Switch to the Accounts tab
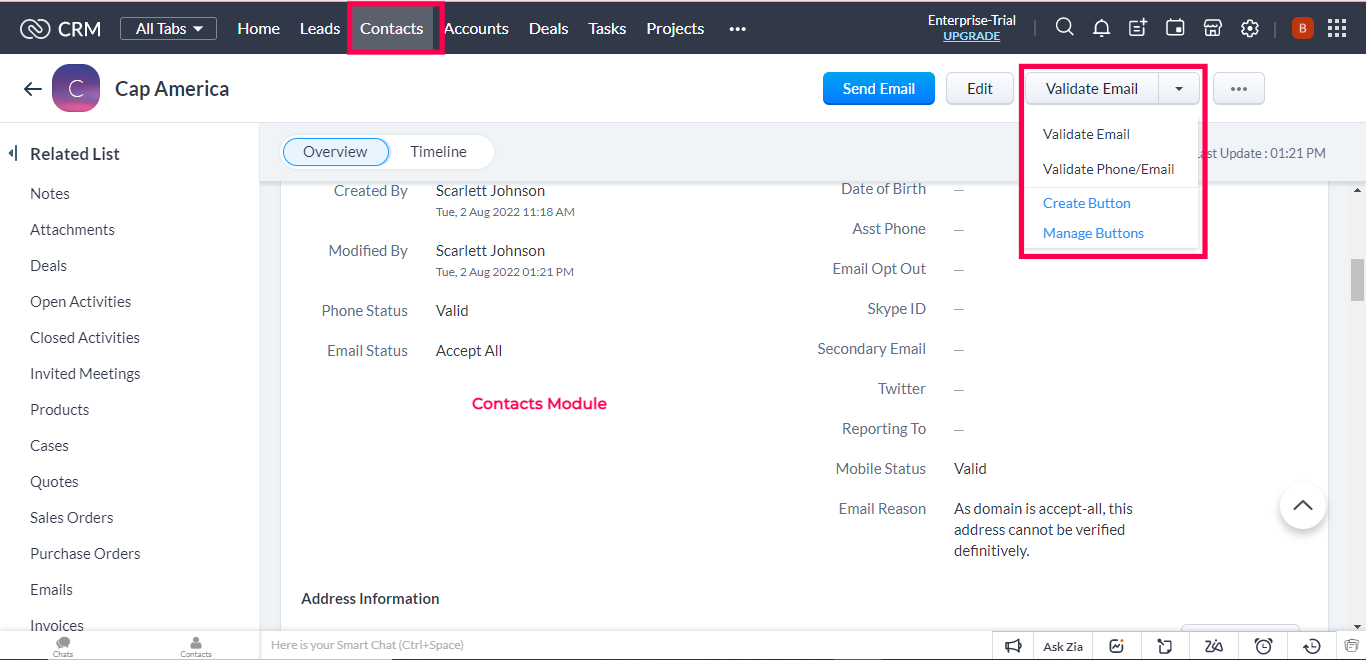1366x660 pixels. (476, 29)
